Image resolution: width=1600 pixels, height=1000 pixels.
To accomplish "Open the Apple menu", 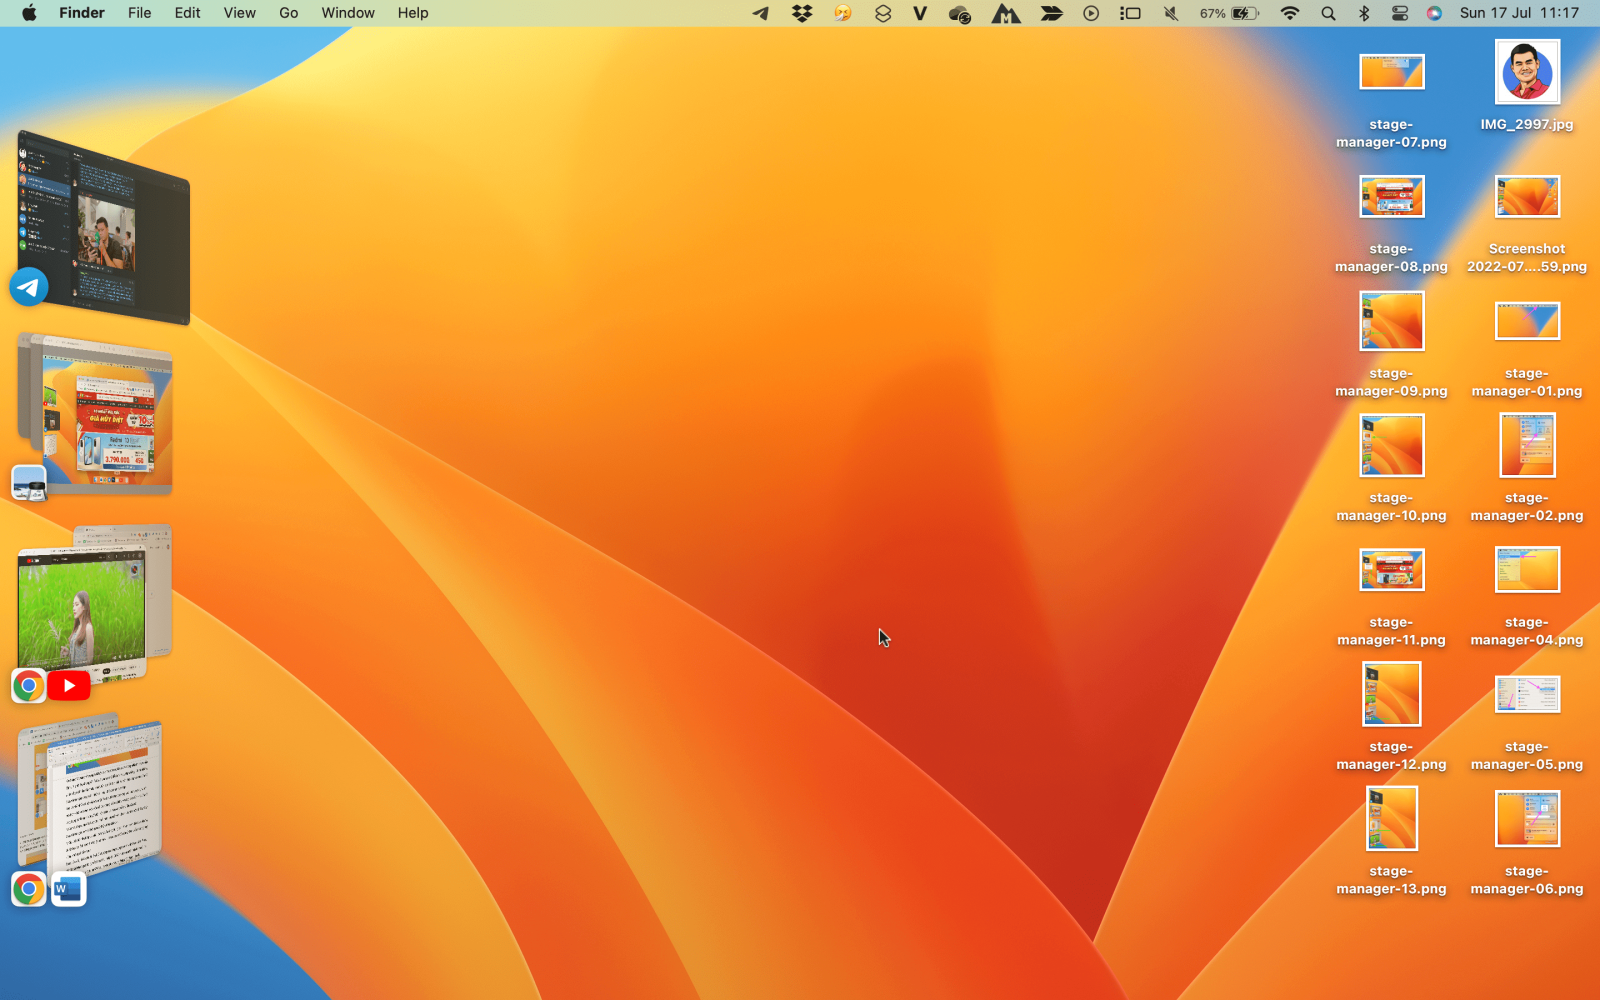I will point(29,13).
